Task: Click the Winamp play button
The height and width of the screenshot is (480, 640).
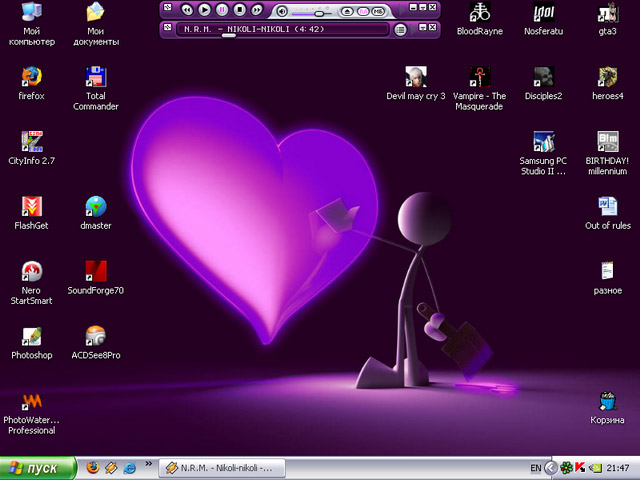Action: [x=204, y=9]
